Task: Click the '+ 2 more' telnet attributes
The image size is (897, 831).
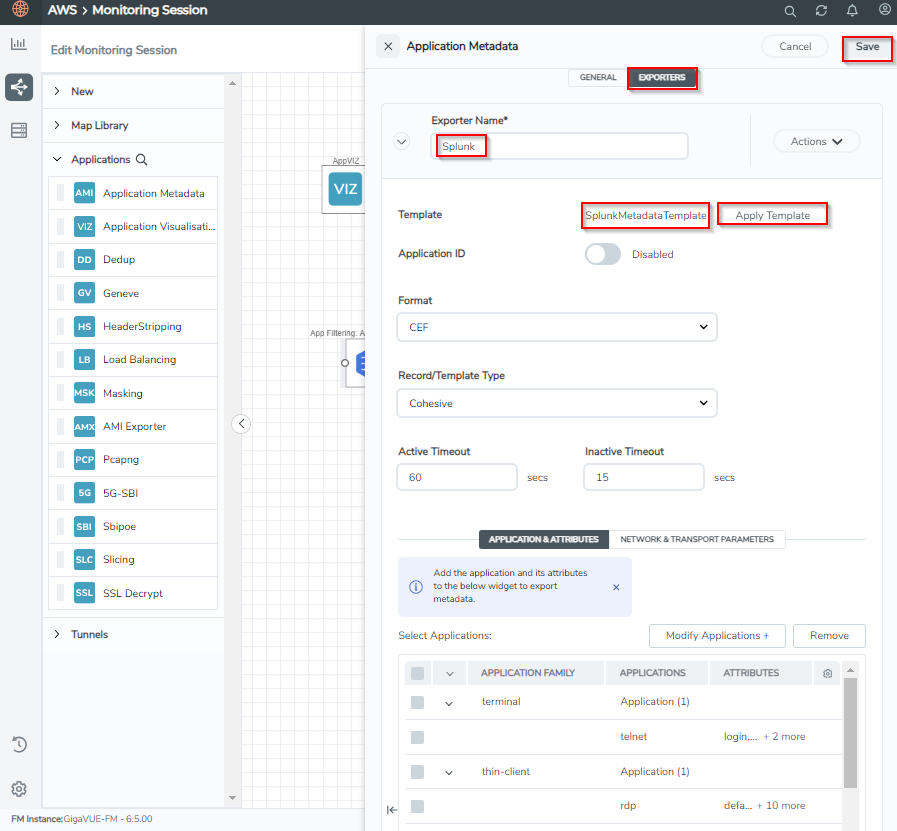Action: pyautogui.click(x=784, y=737)
